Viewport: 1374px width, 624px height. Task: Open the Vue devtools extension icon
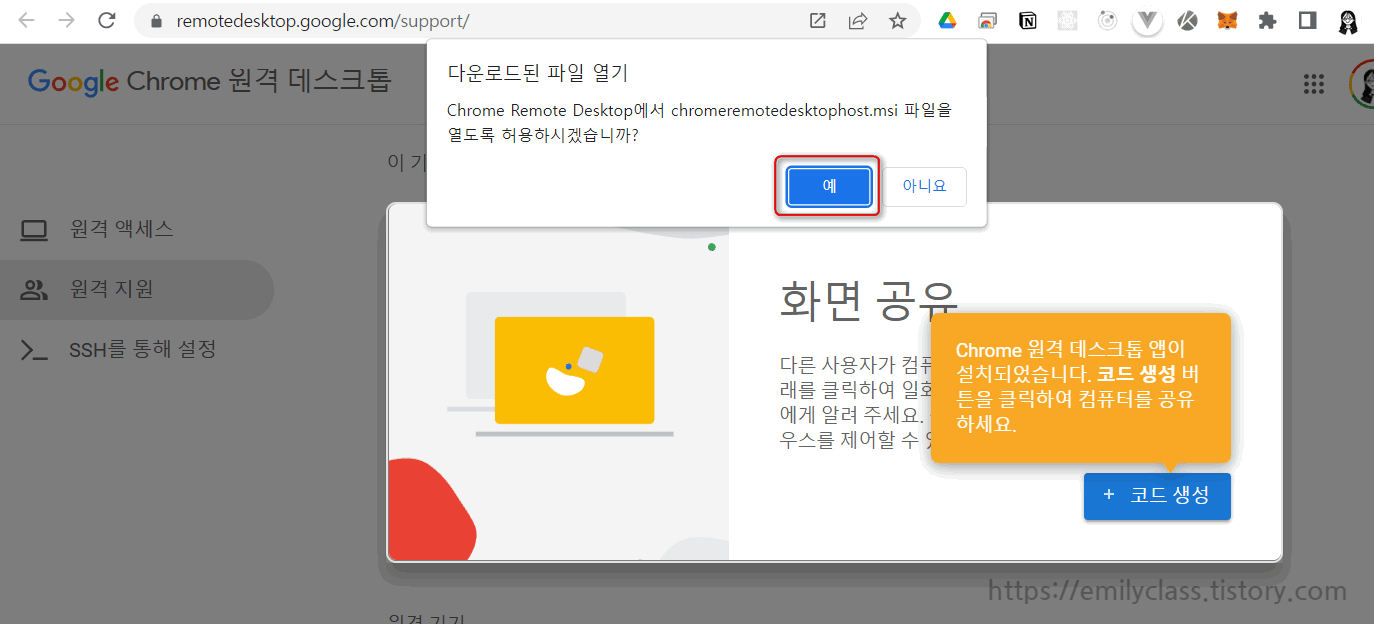1148,21
